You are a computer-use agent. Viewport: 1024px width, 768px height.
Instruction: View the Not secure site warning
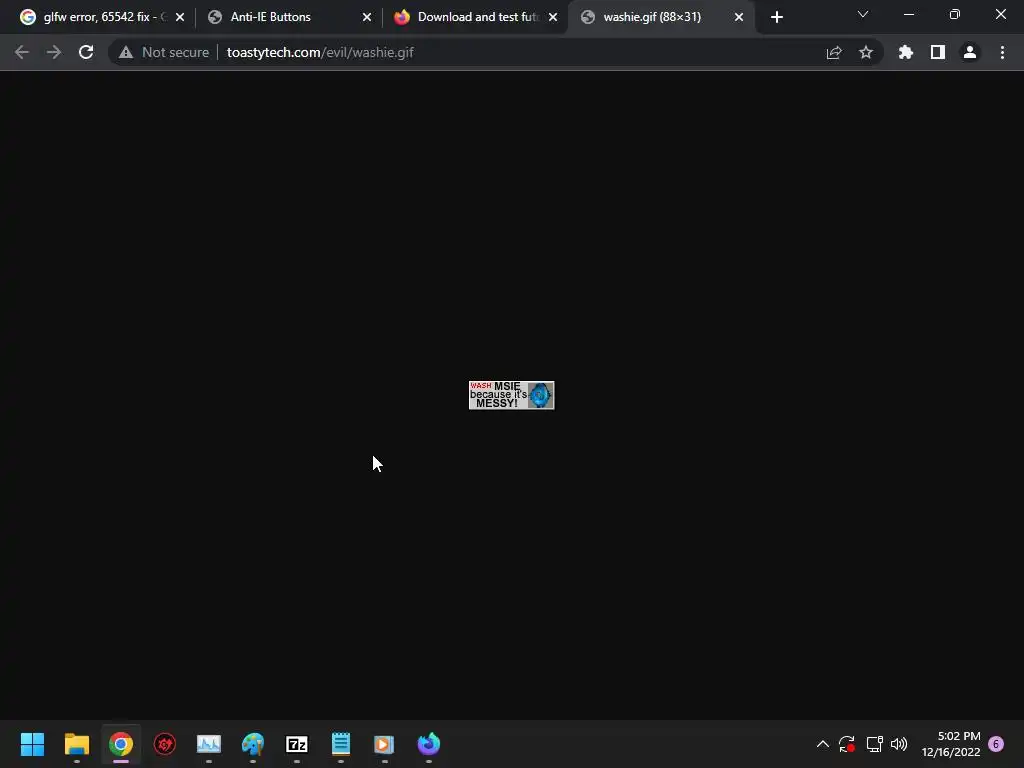coord(163,52)
